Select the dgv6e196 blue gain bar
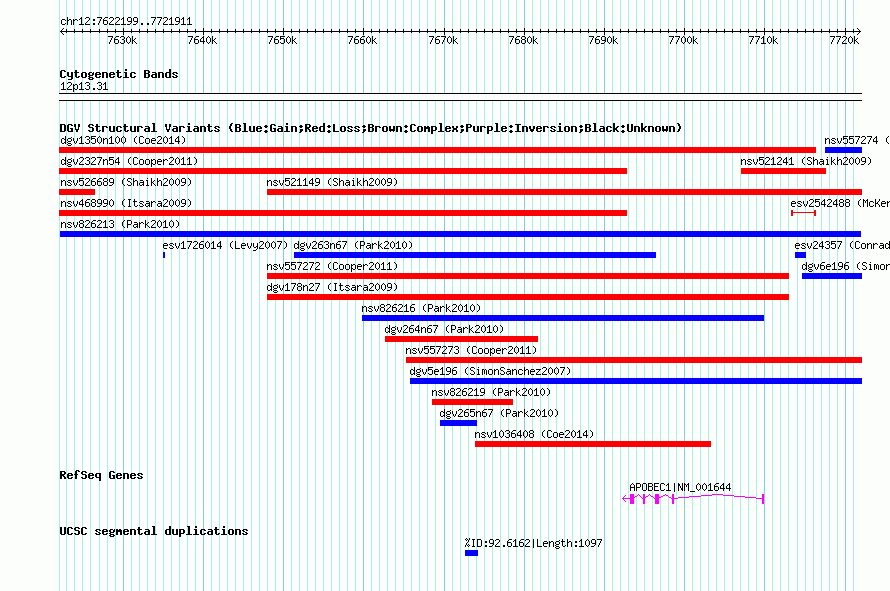890x591 pixels. (832, 276)
